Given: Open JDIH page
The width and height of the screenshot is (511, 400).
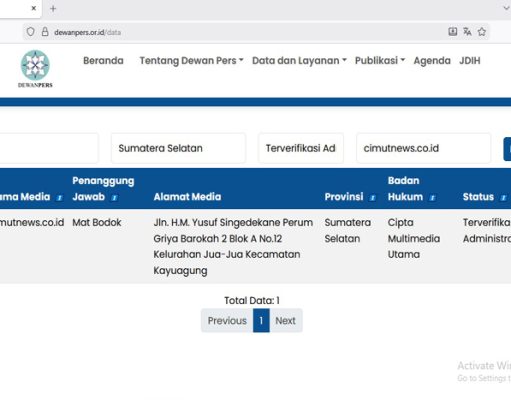Looking at the screenshot, I should tap(470, 61).
